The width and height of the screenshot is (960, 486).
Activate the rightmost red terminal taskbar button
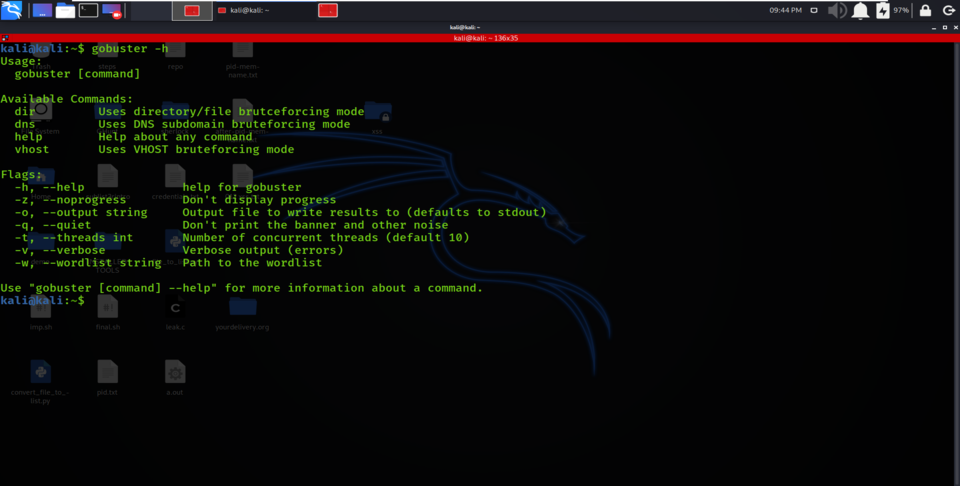[x=328, y=10]
